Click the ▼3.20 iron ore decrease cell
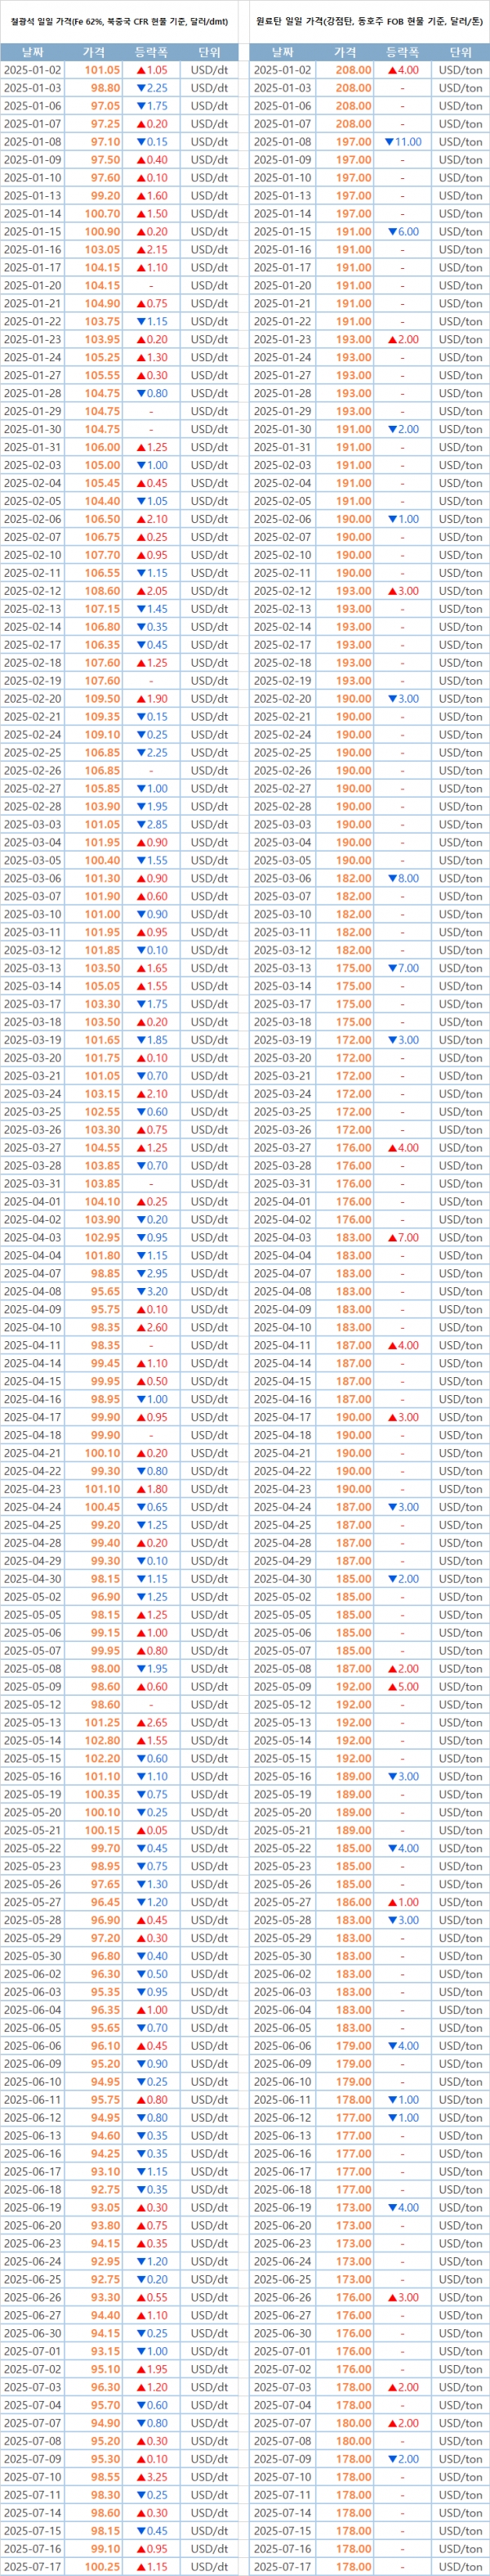 [151, 1291]
